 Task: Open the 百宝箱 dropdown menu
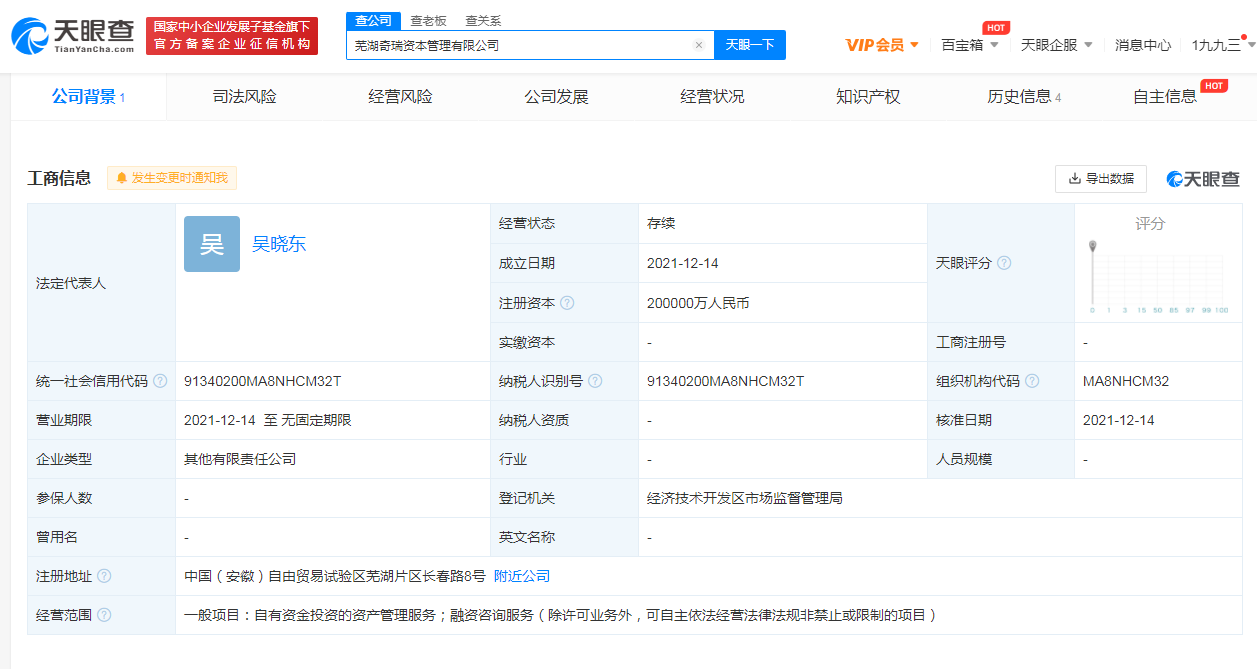(x=969, y=45)
